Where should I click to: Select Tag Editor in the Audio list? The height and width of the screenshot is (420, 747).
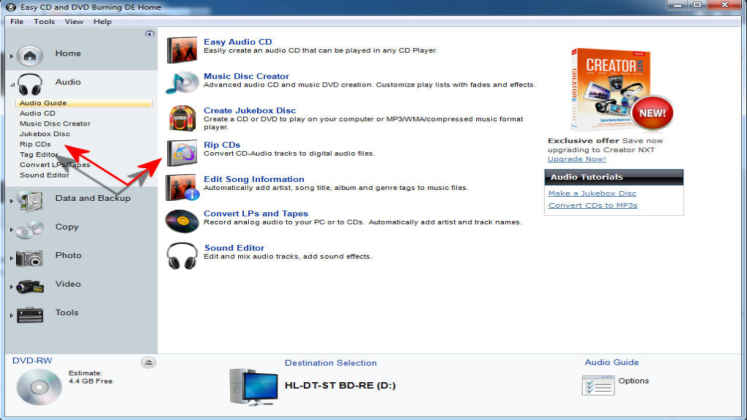(37, 154)
